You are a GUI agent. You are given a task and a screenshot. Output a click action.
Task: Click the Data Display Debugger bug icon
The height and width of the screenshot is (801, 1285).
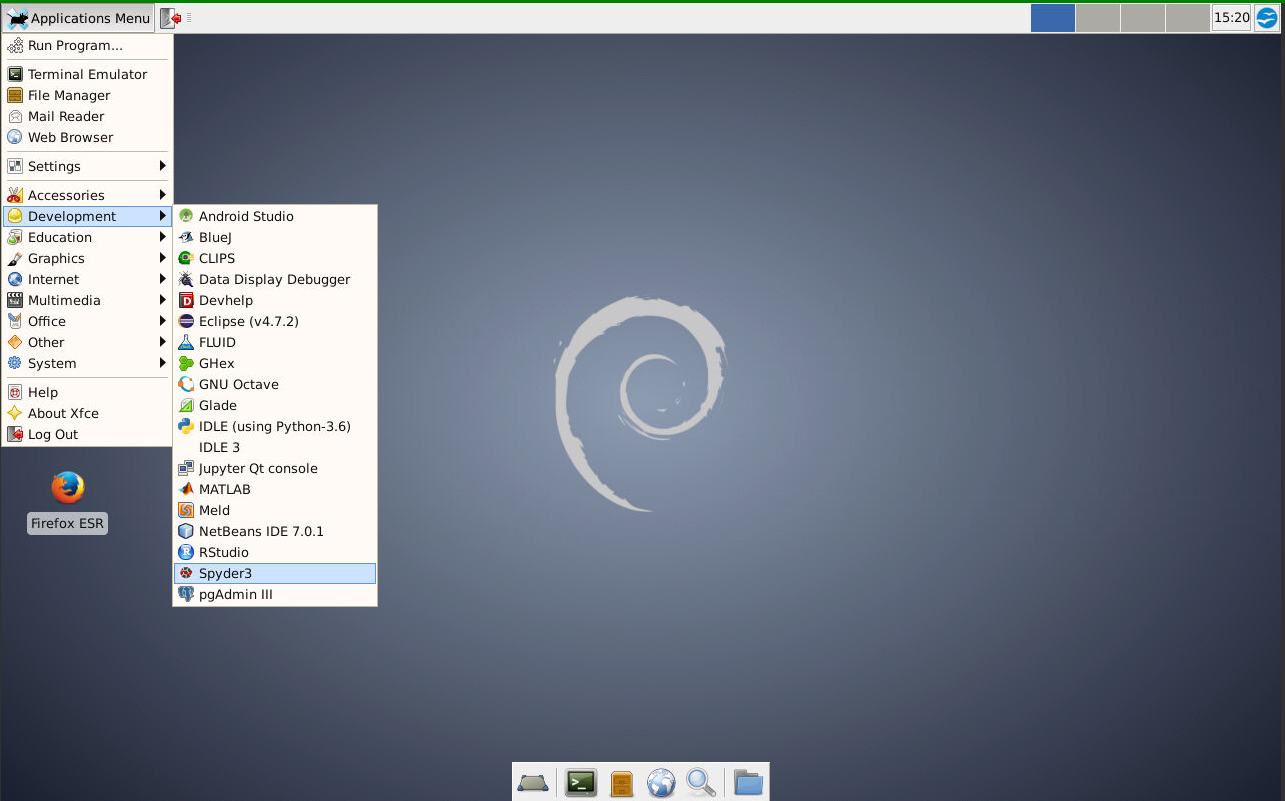pos(186,279)
